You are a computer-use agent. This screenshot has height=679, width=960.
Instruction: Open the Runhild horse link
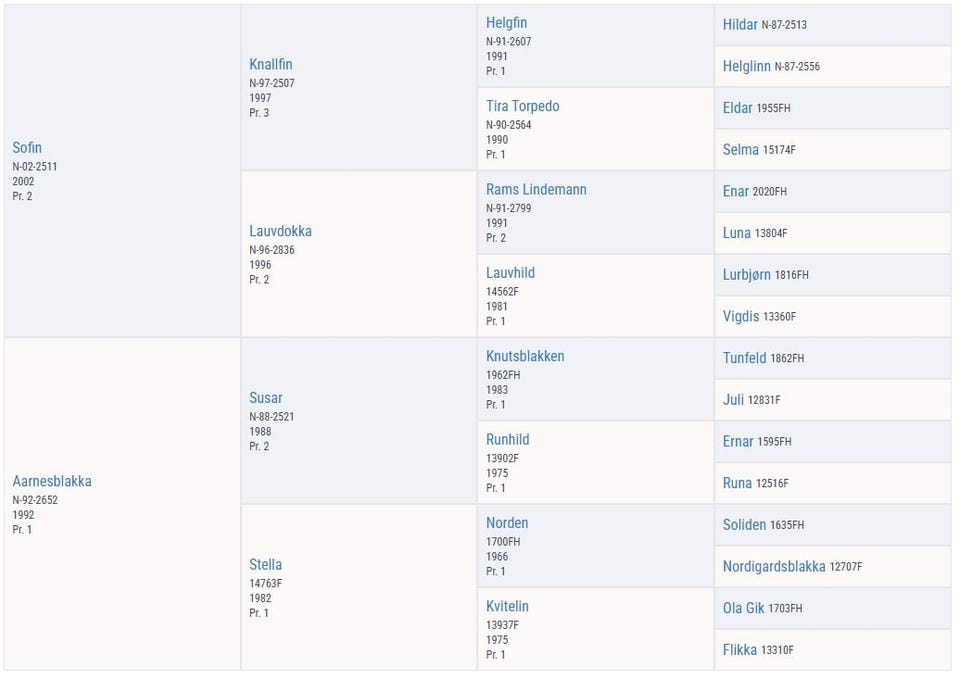pyautogui.click(x=508, y=440)
